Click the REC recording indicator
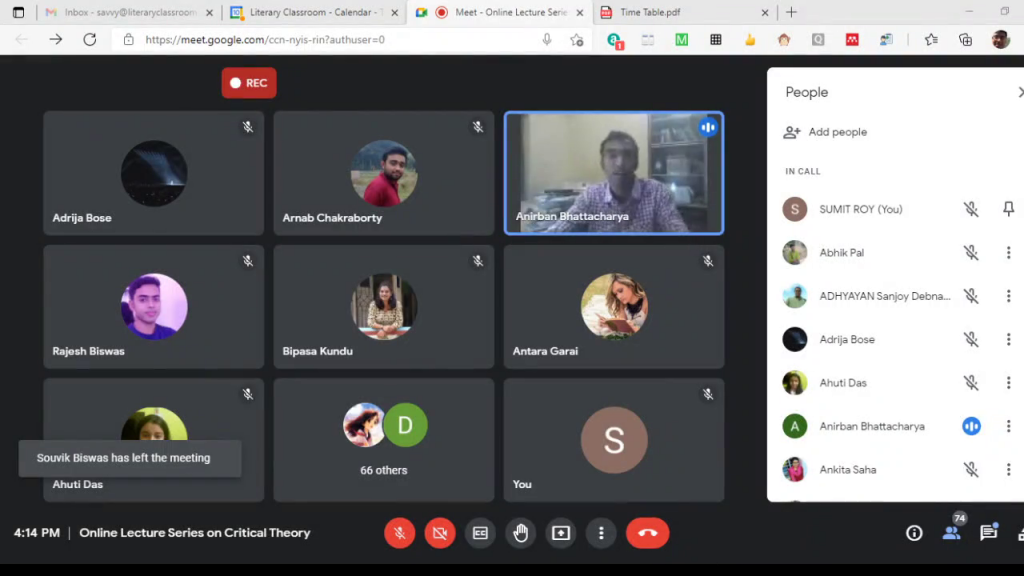 pyautogui.click(x=249, y=83)
